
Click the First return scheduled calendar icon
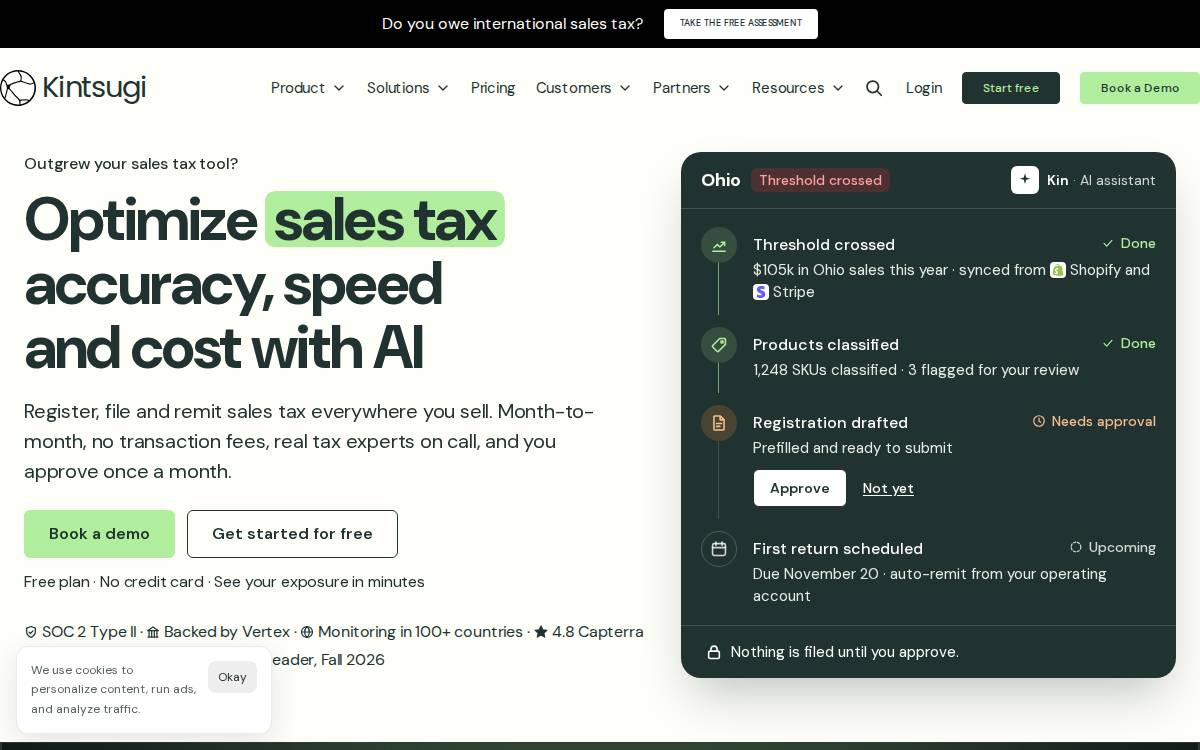point(719,549)
